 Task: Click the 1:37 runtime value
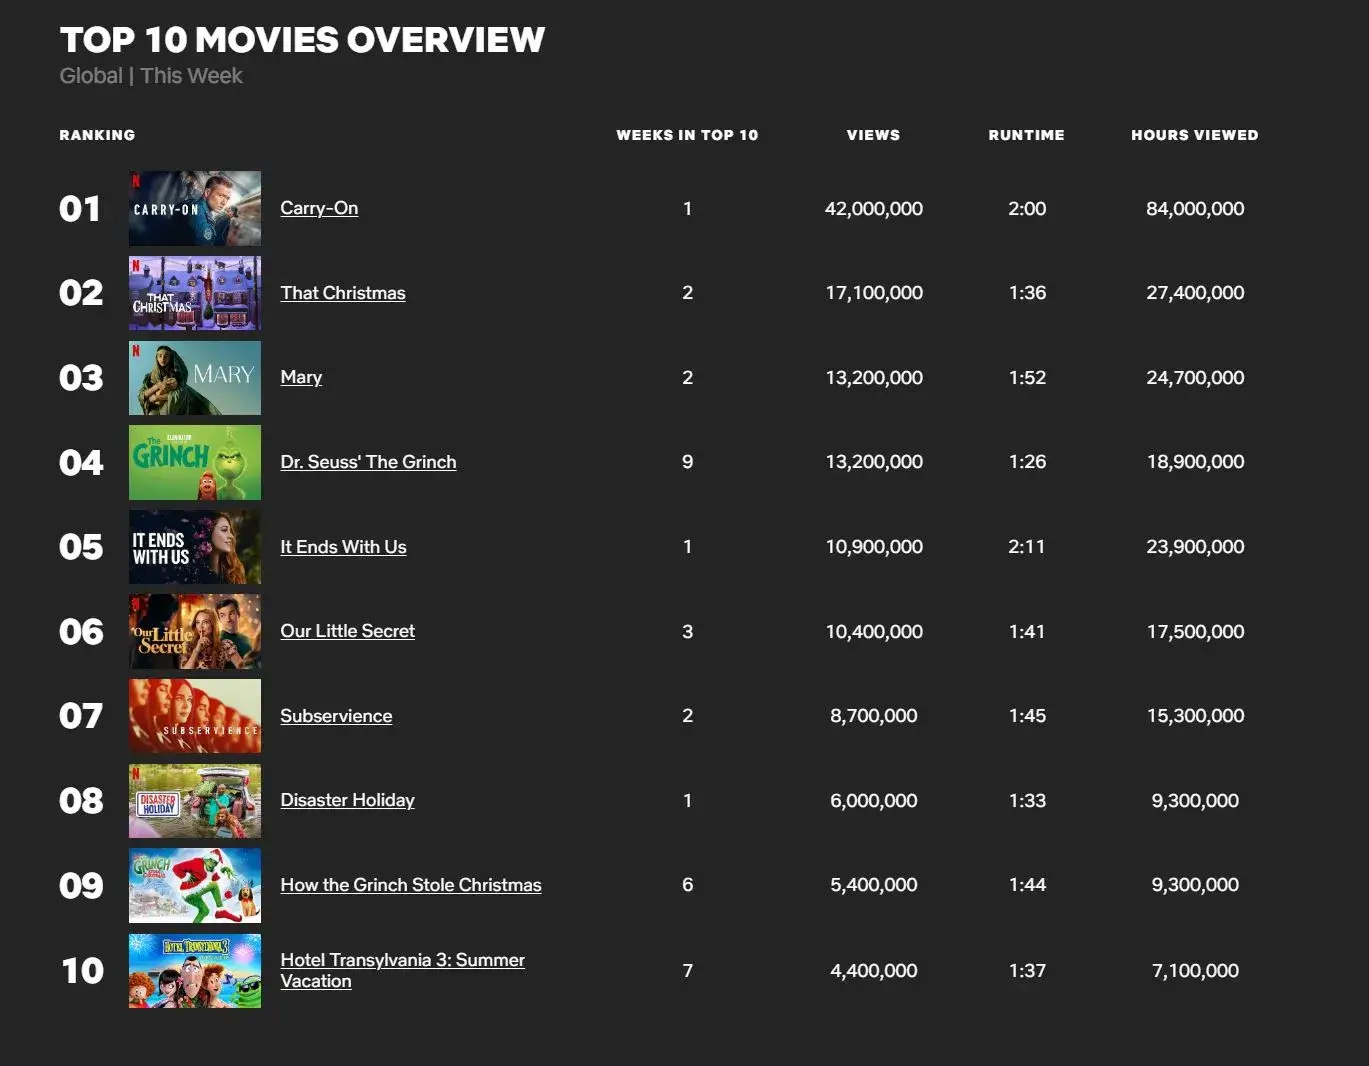pyautogui.click(x=1027, y=971)
